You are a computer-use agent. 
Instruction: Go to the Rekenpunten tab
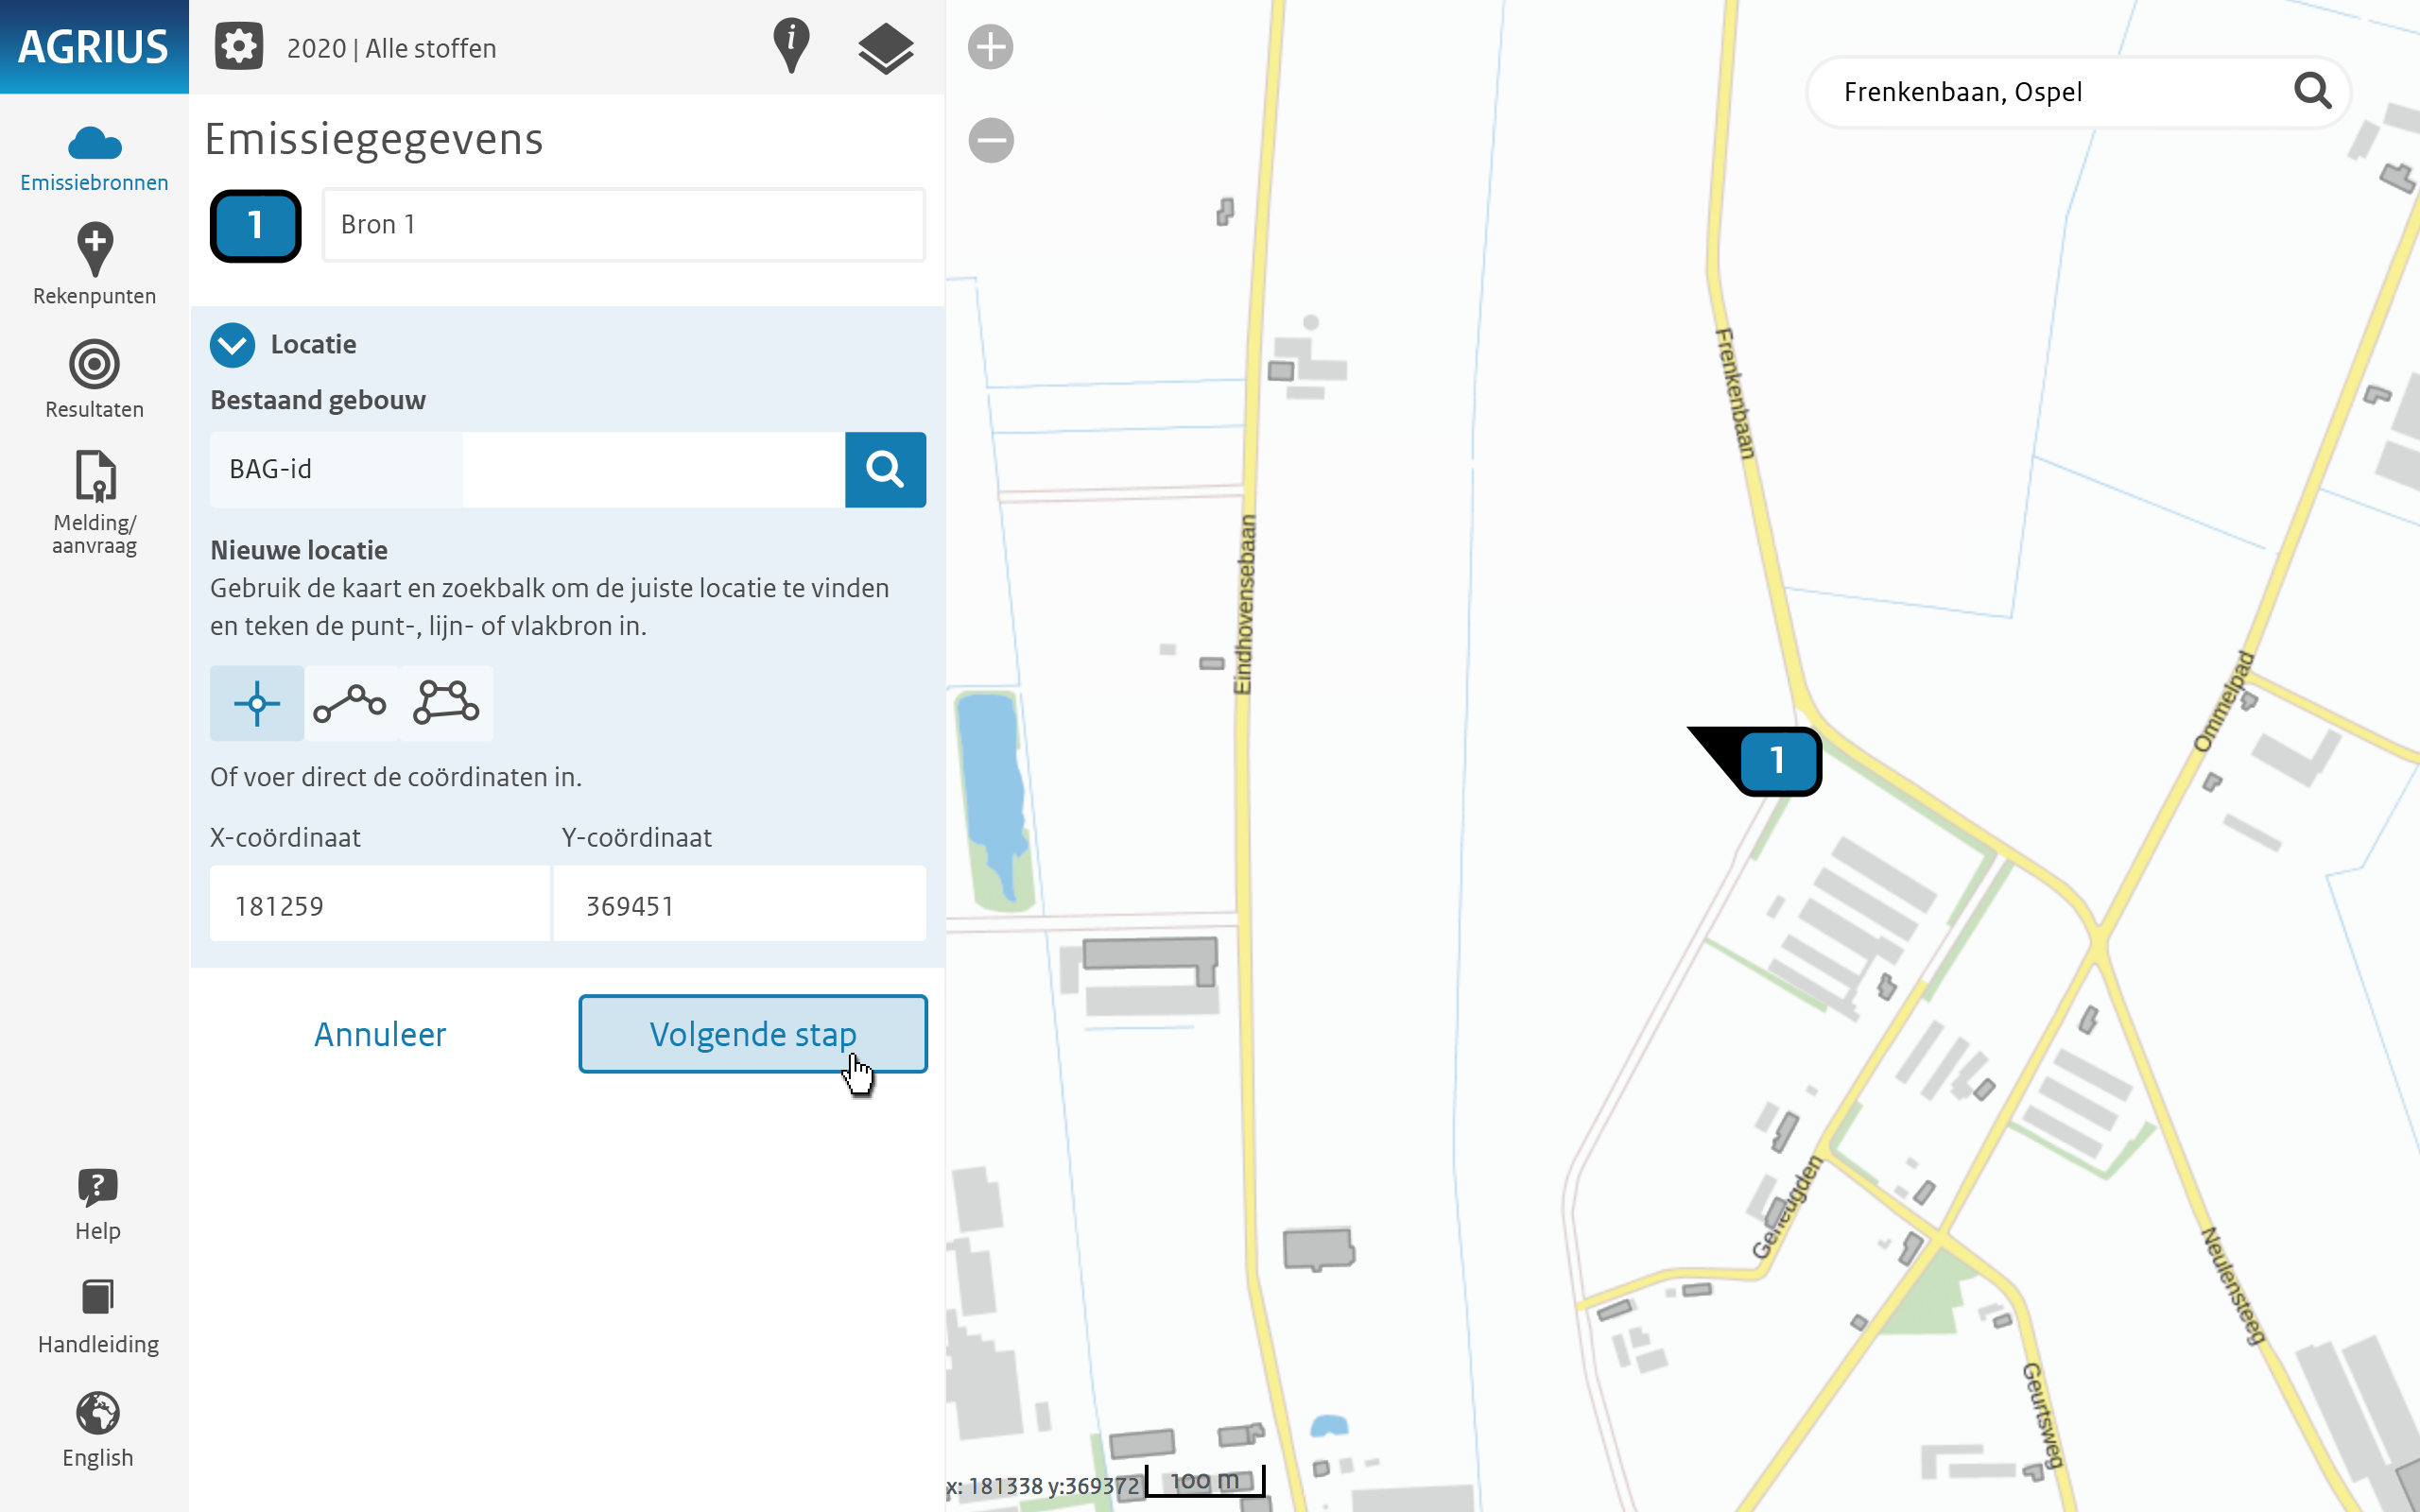click(94, 264)
